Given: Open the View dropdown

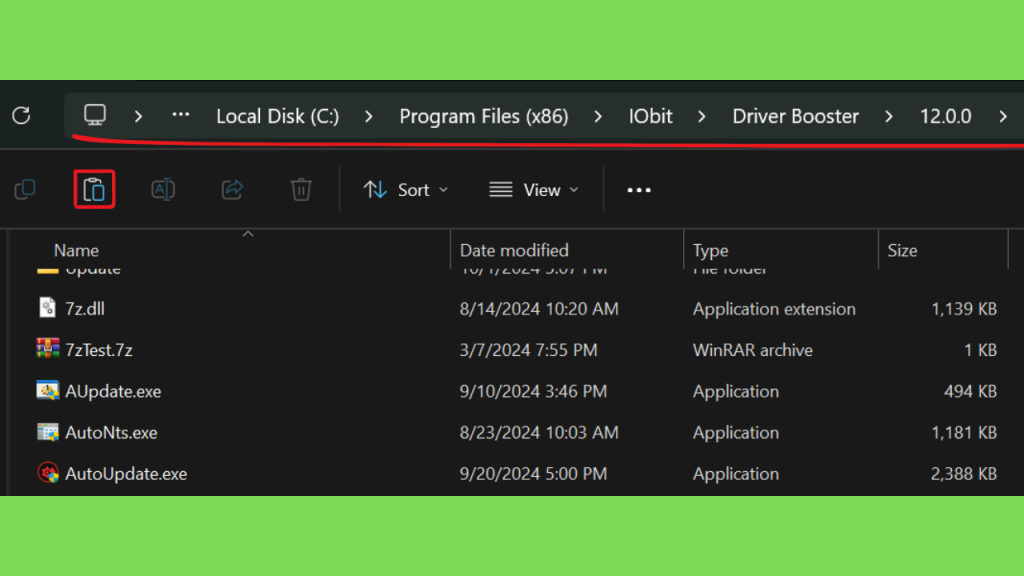Looking at the screenshot, I should [534, 189].
